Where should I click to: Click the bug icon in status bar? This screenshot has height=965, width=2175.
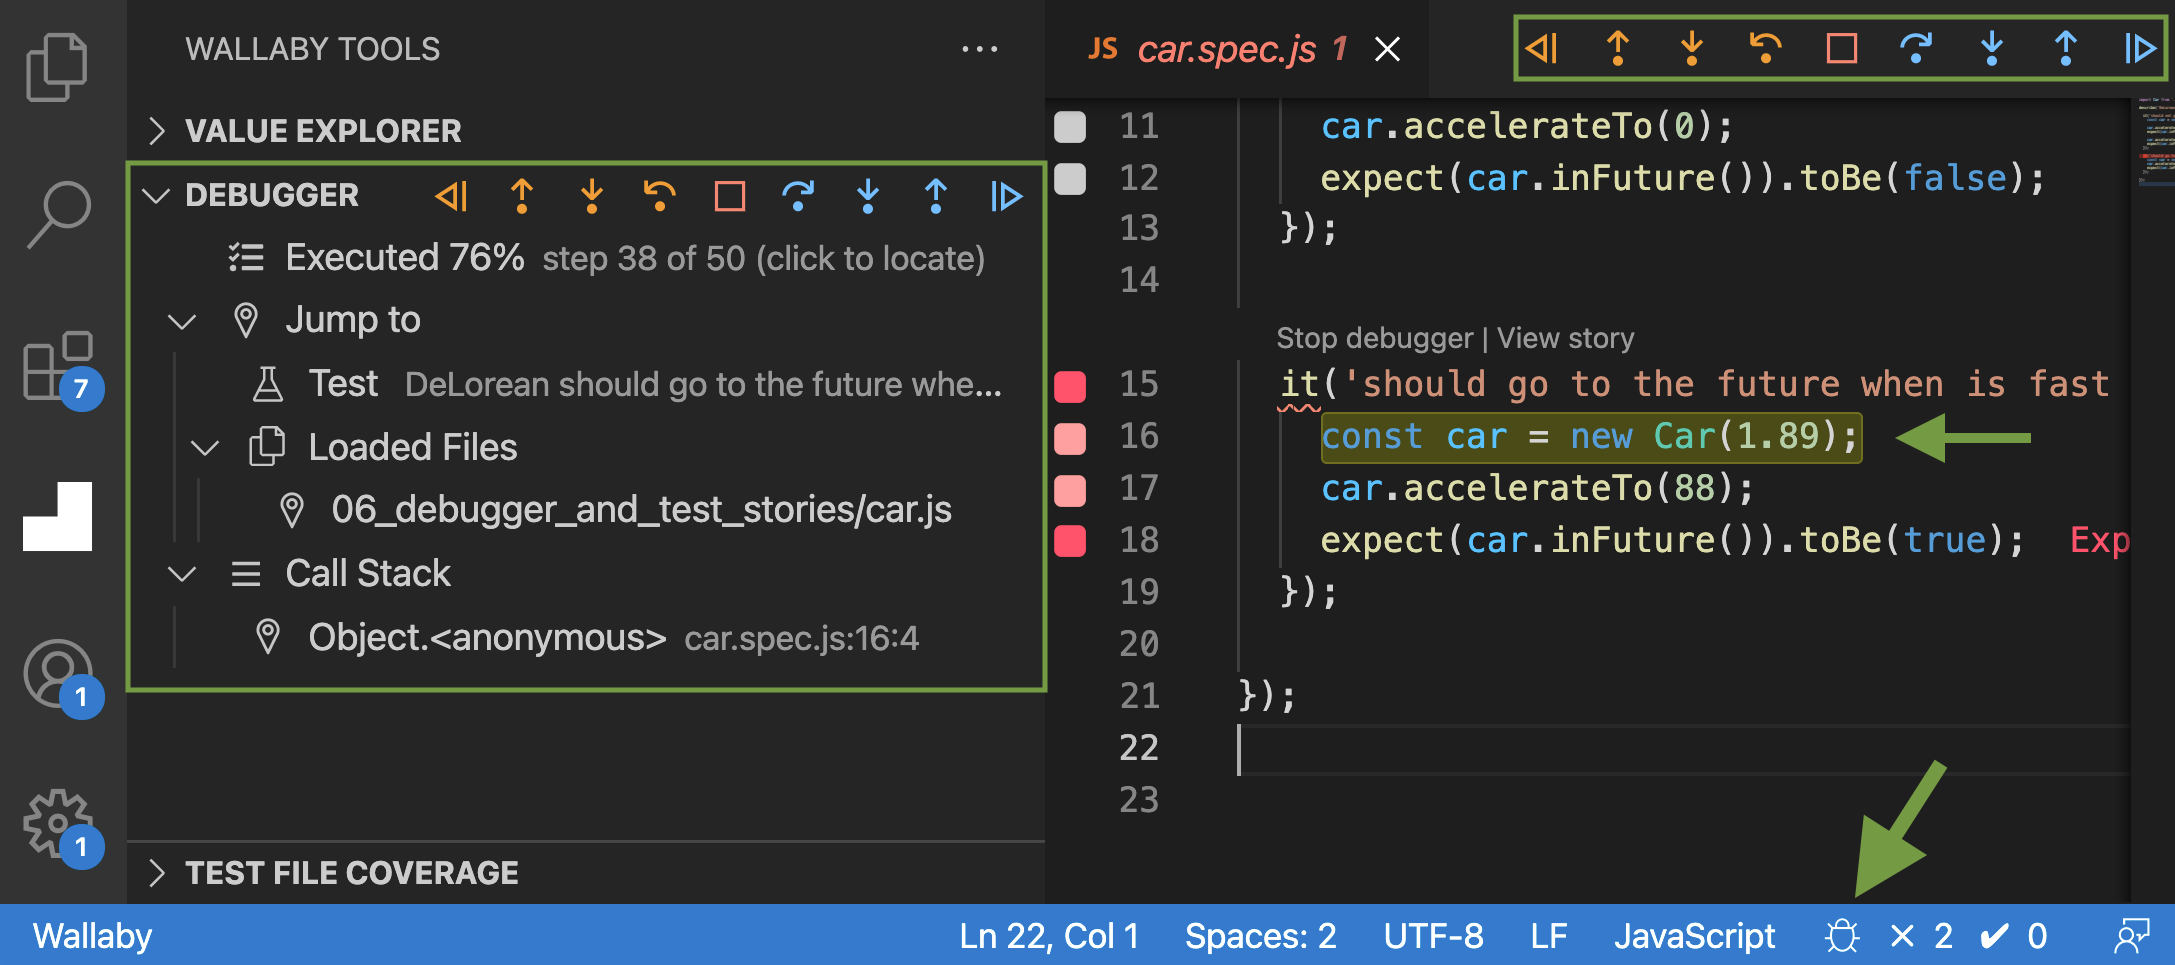tap(1841, 936)
